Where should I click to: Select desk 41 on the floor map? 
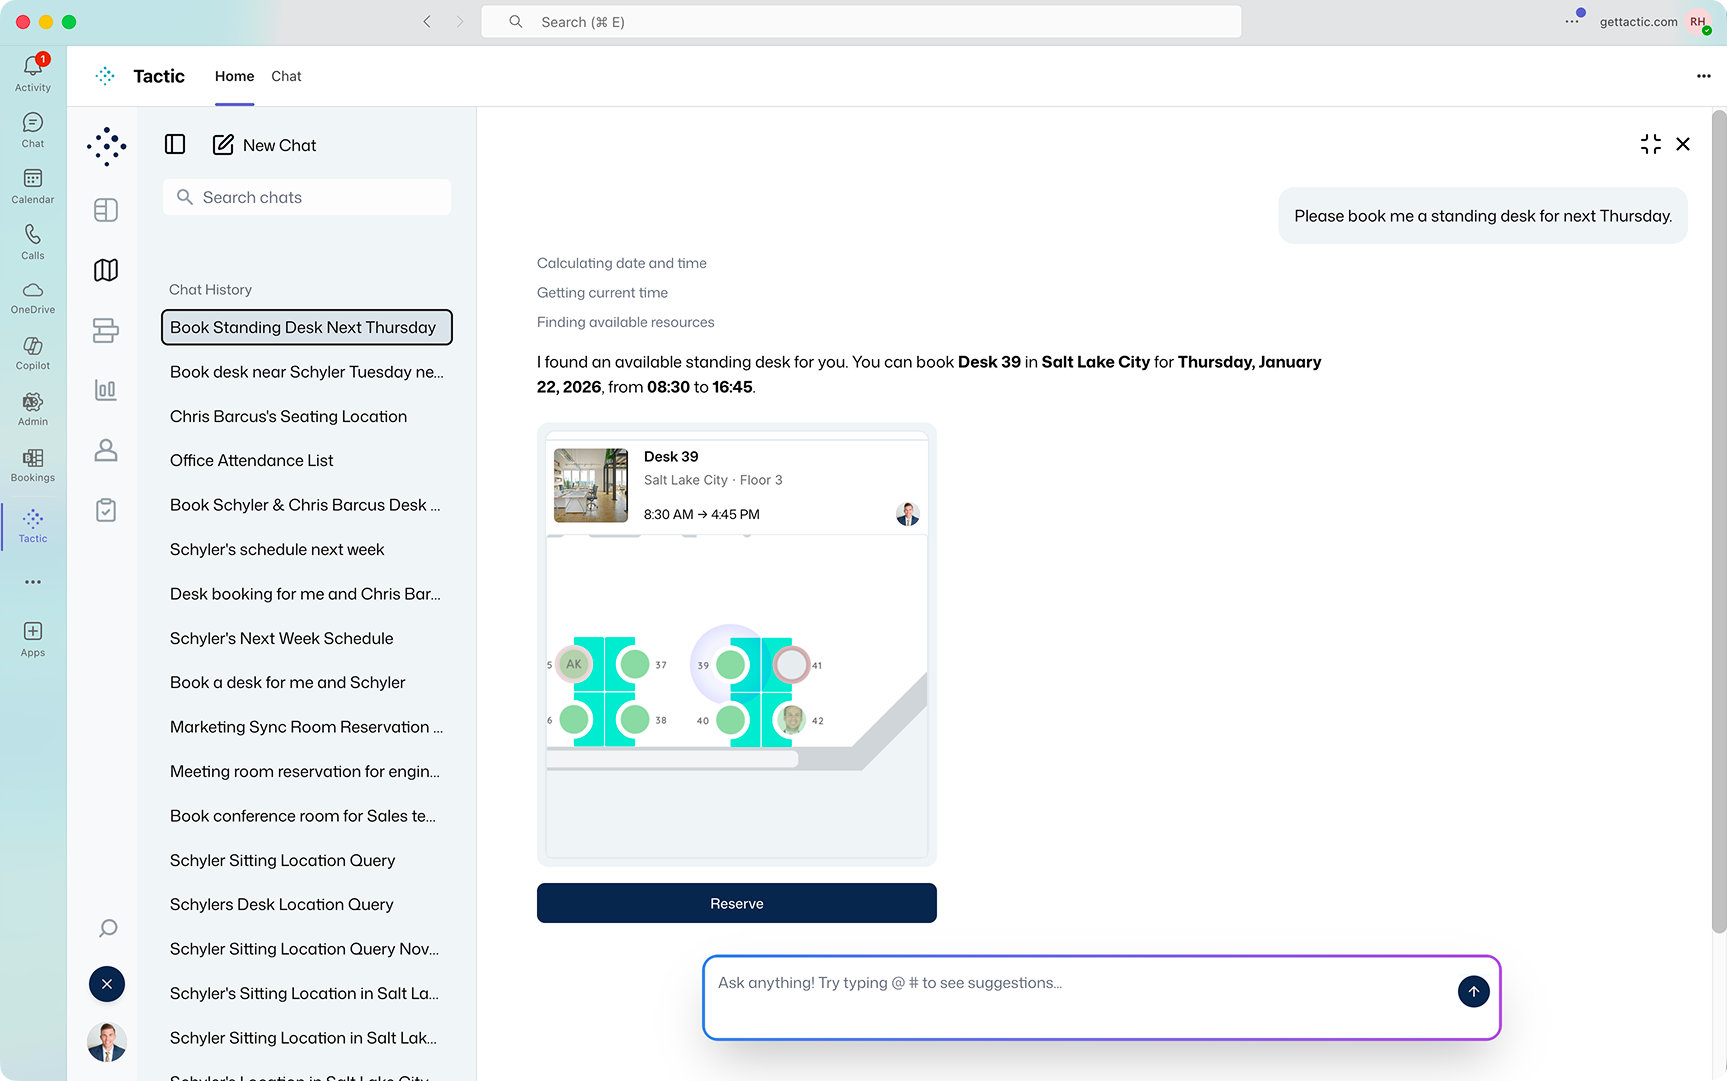pyautogui.click(x=791, y=664)
